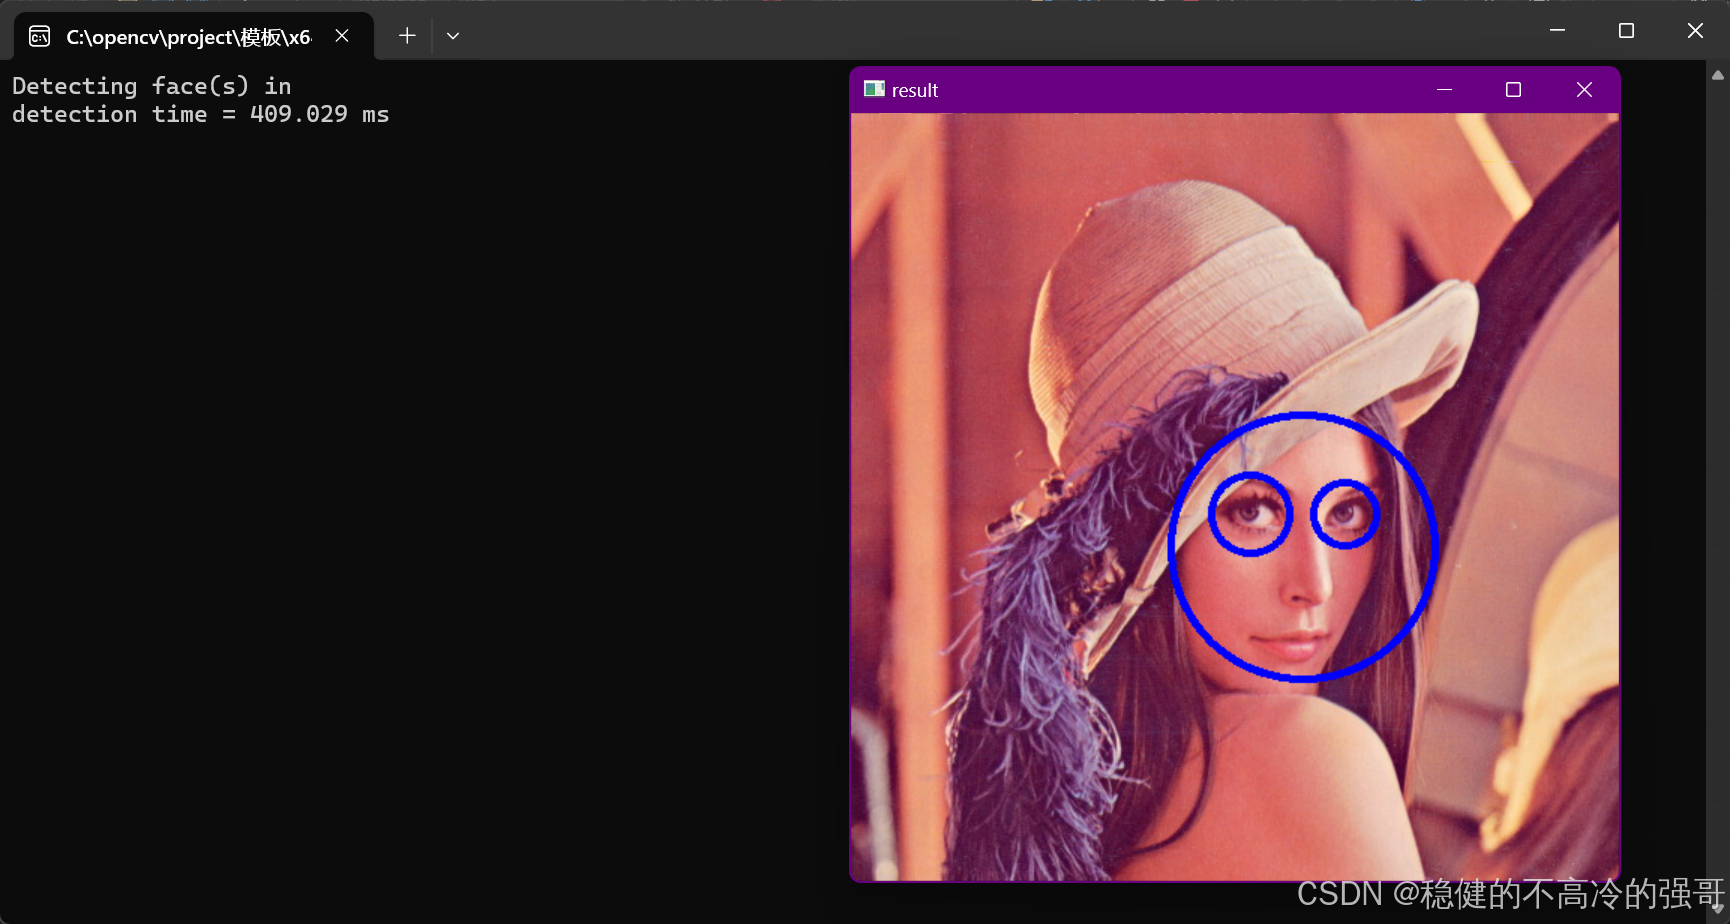
Task: Close the C:\opencv\project terminal tab
Action: 342,36
